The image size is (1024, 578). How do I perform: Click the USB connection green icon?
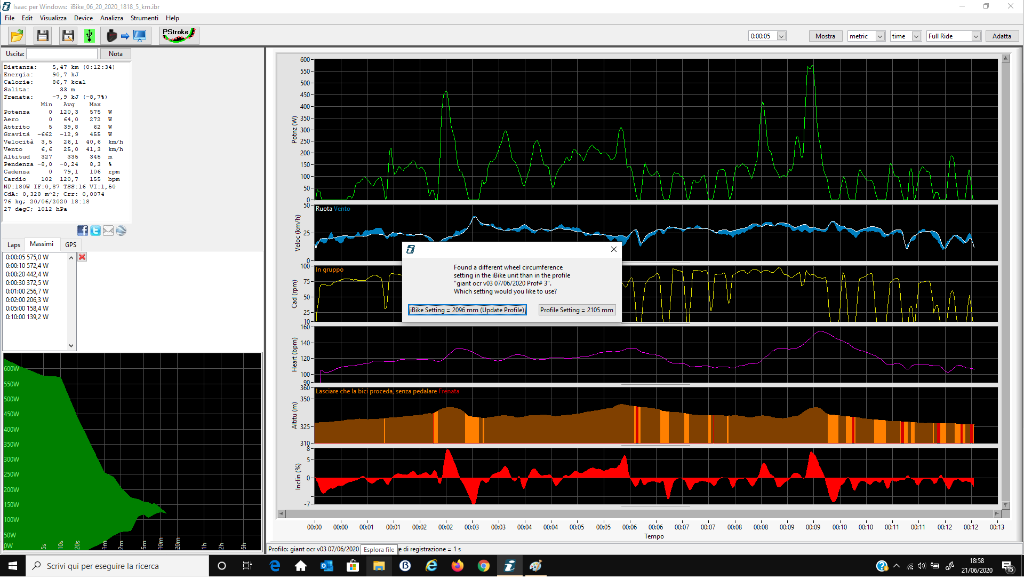tap(89, 36)
